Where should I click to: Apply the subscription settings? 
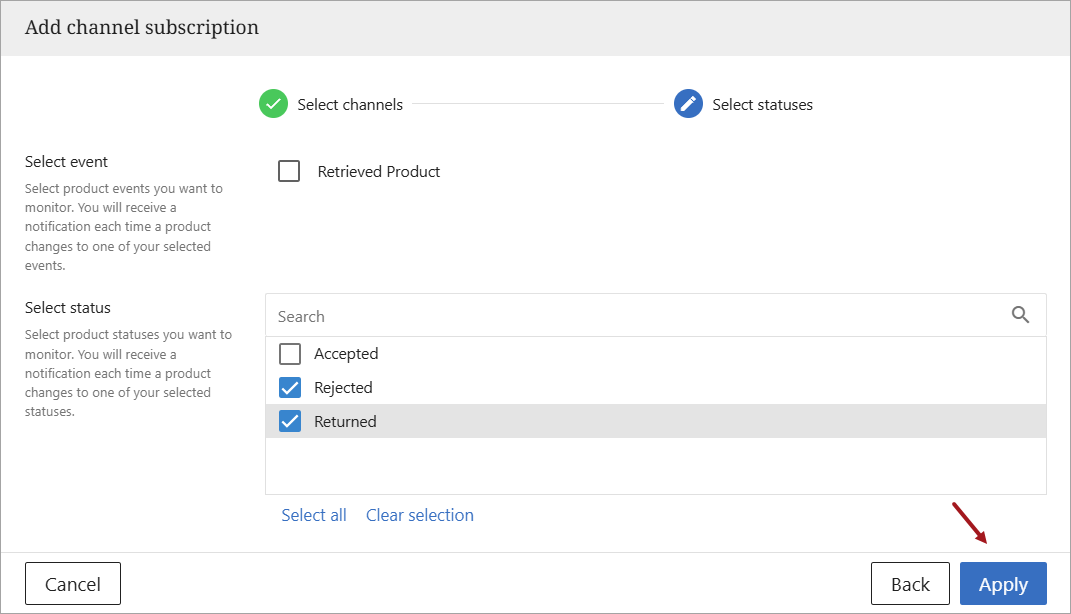[1003, 584]
